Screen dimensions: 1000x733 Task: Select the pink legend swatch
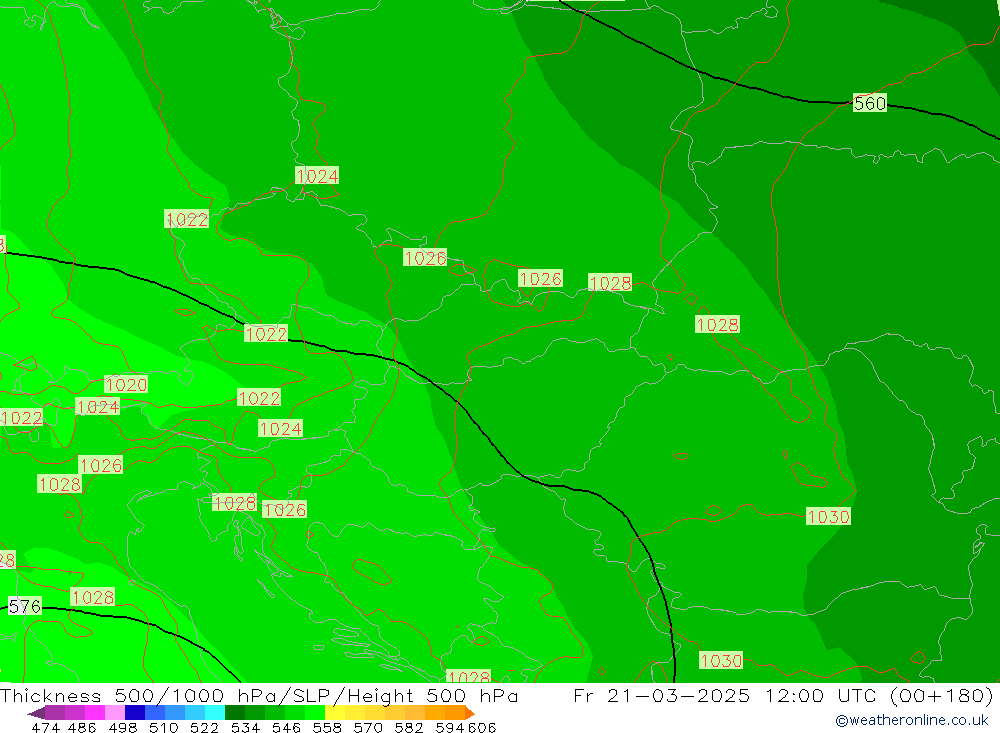115,713
